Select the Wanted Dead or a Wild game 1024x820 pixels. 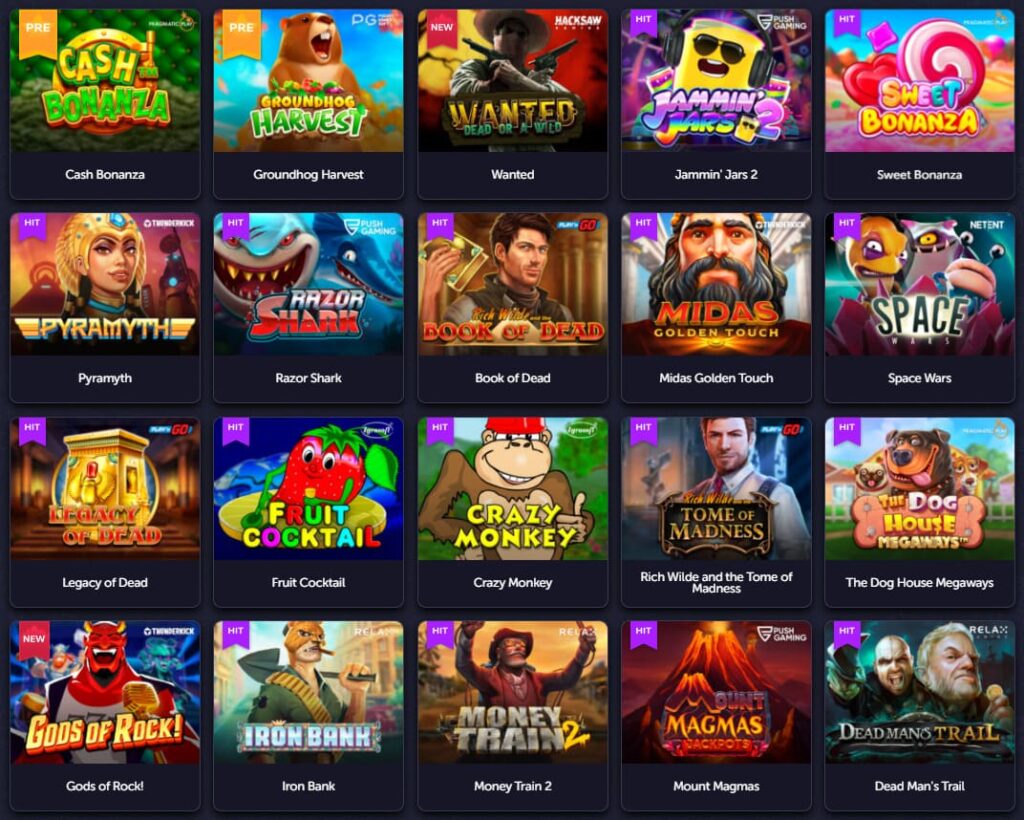coord(513,81)
